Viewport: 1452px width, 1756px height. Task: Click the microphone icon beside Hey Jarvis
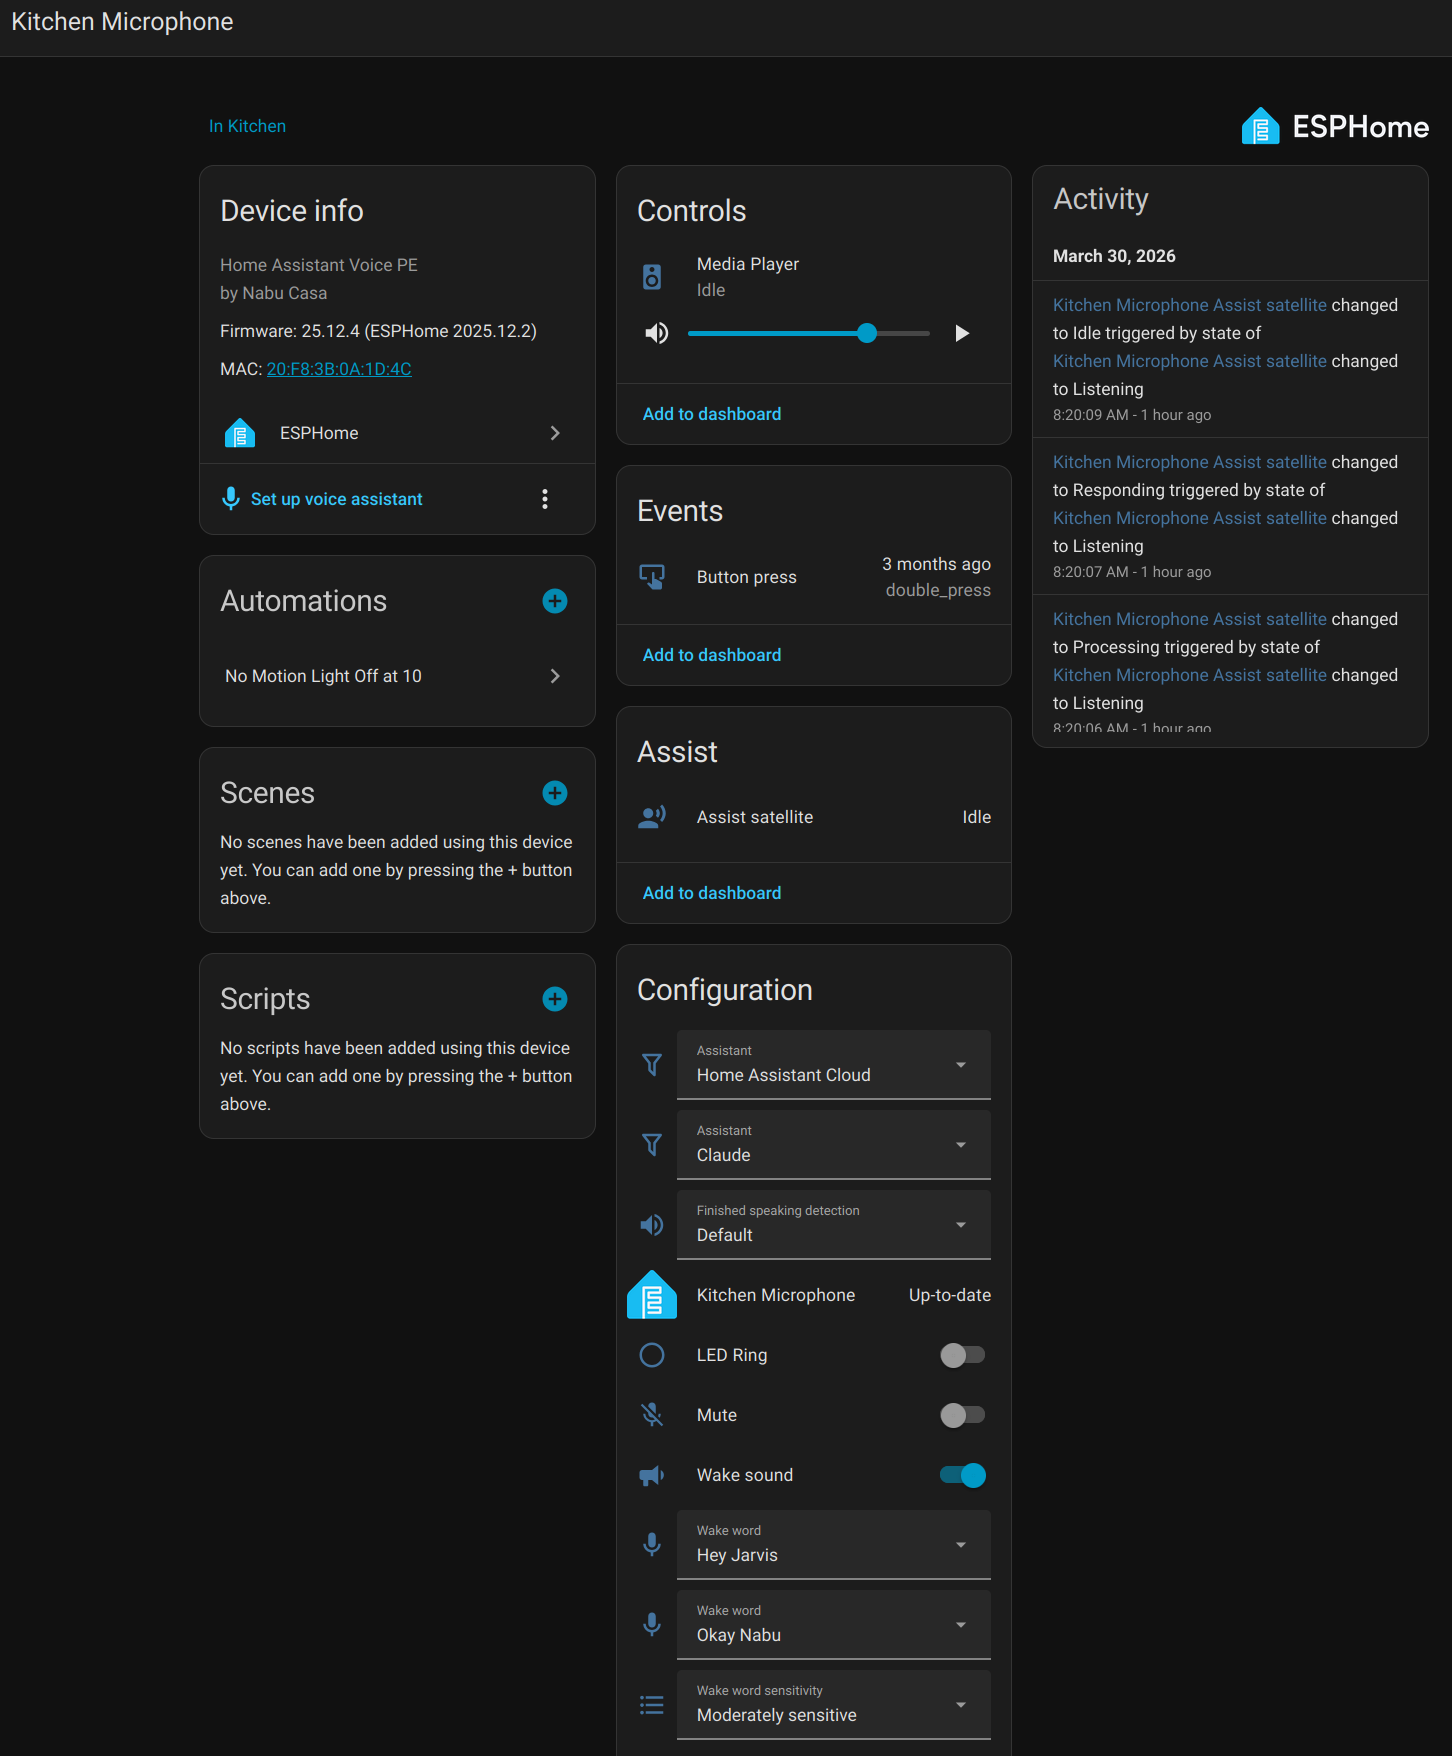point(652,1545)
